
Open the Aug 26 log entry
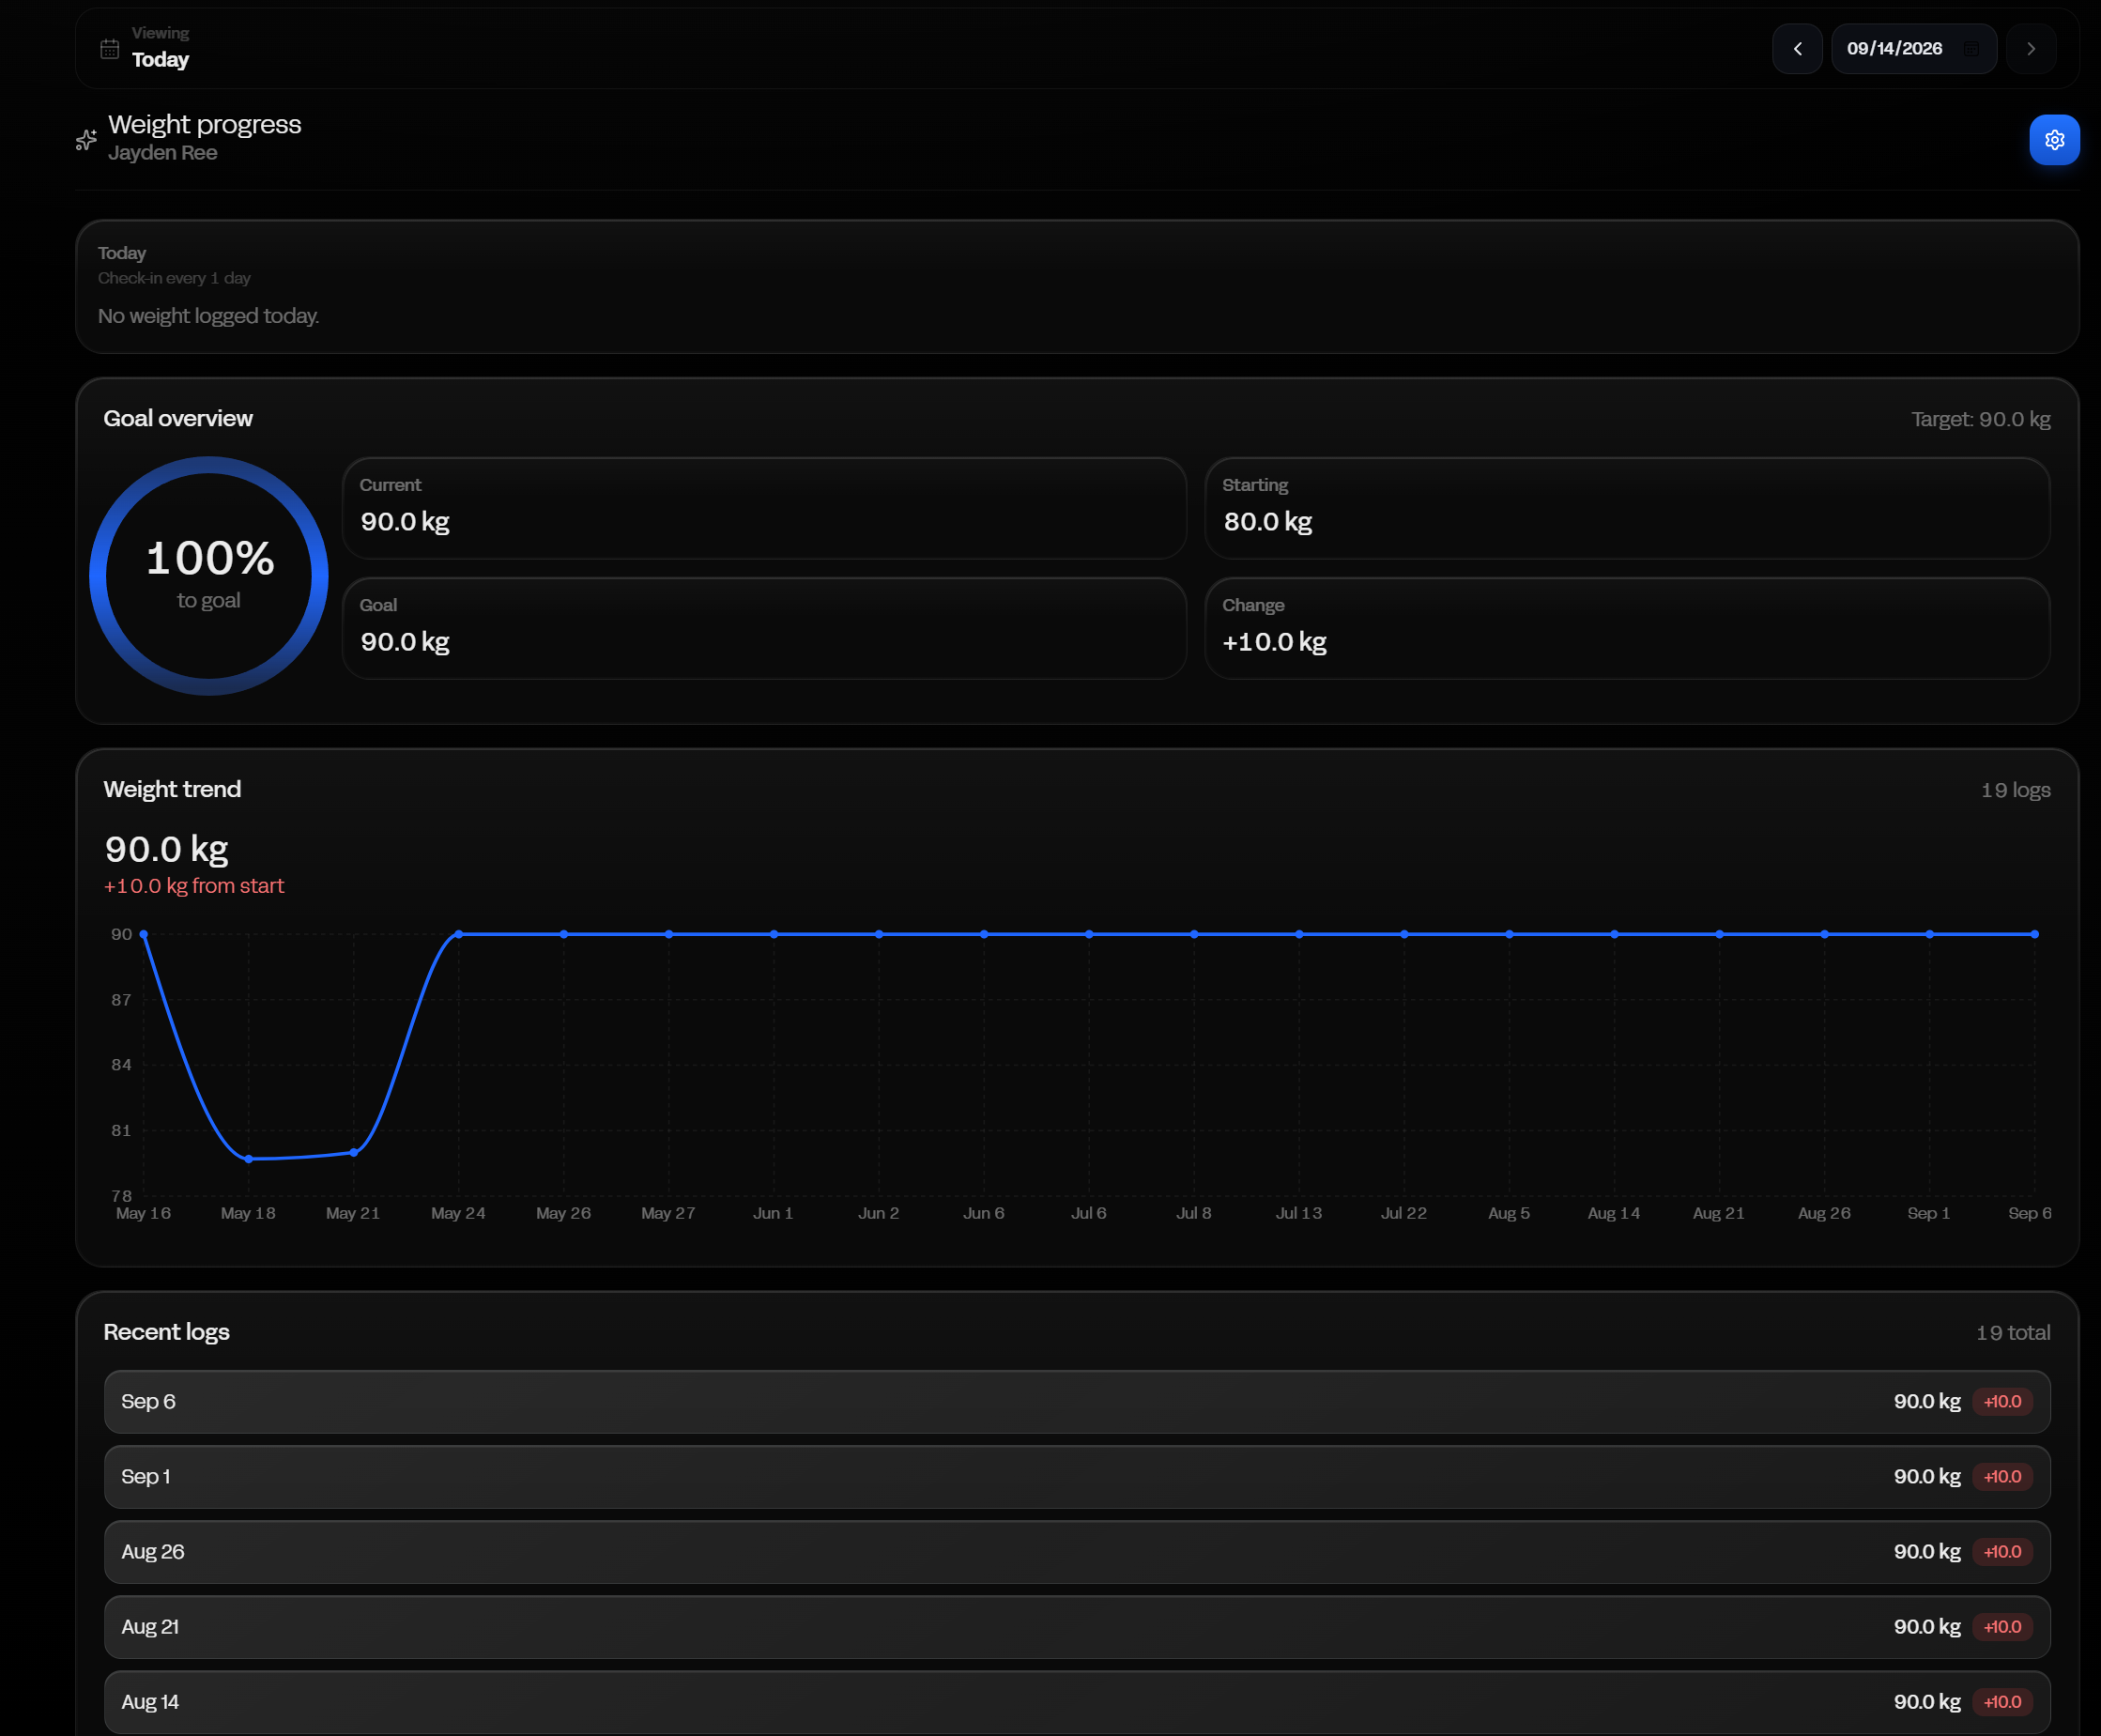coord(1077,1552)
